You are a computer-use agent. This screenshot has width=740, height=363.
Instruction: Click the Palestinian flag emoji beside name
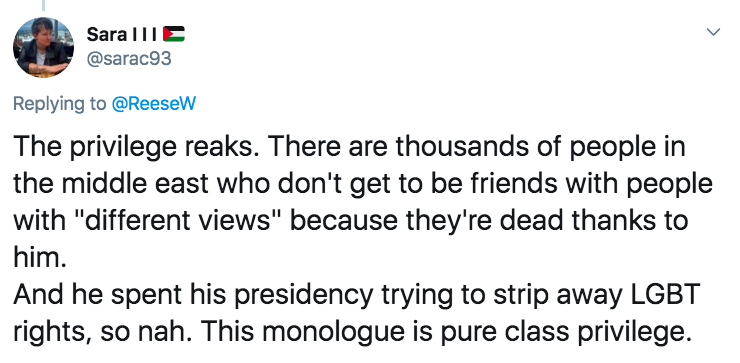coord(174,34)
